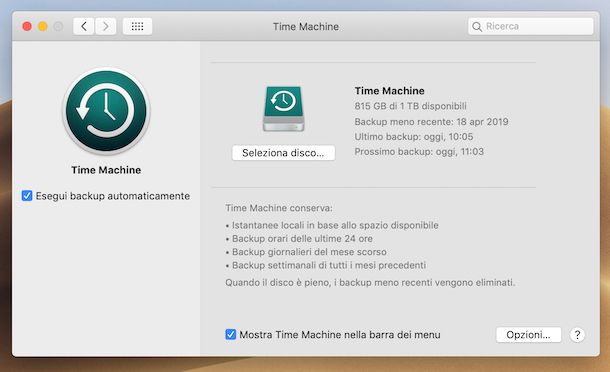Screen dimensions: 610x372
Task: Click 'Quando il disco è pieno' note
Action: pos(370,282)
